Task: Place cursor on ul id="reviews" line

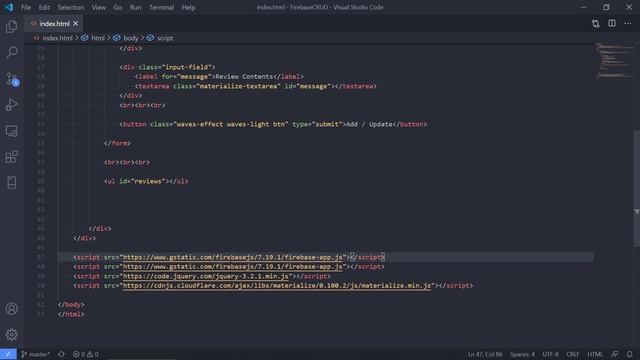Action: [146, 181]
